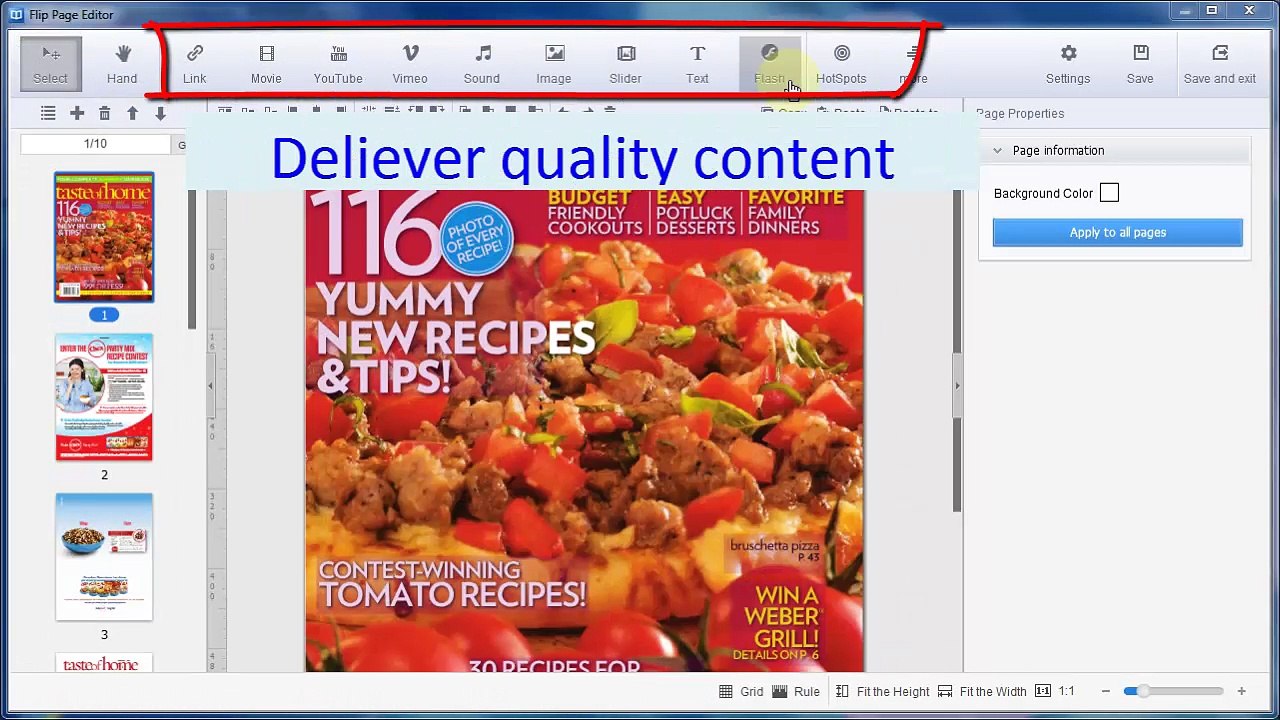
Task: Switch to the Hand tool
Action: 122,63
